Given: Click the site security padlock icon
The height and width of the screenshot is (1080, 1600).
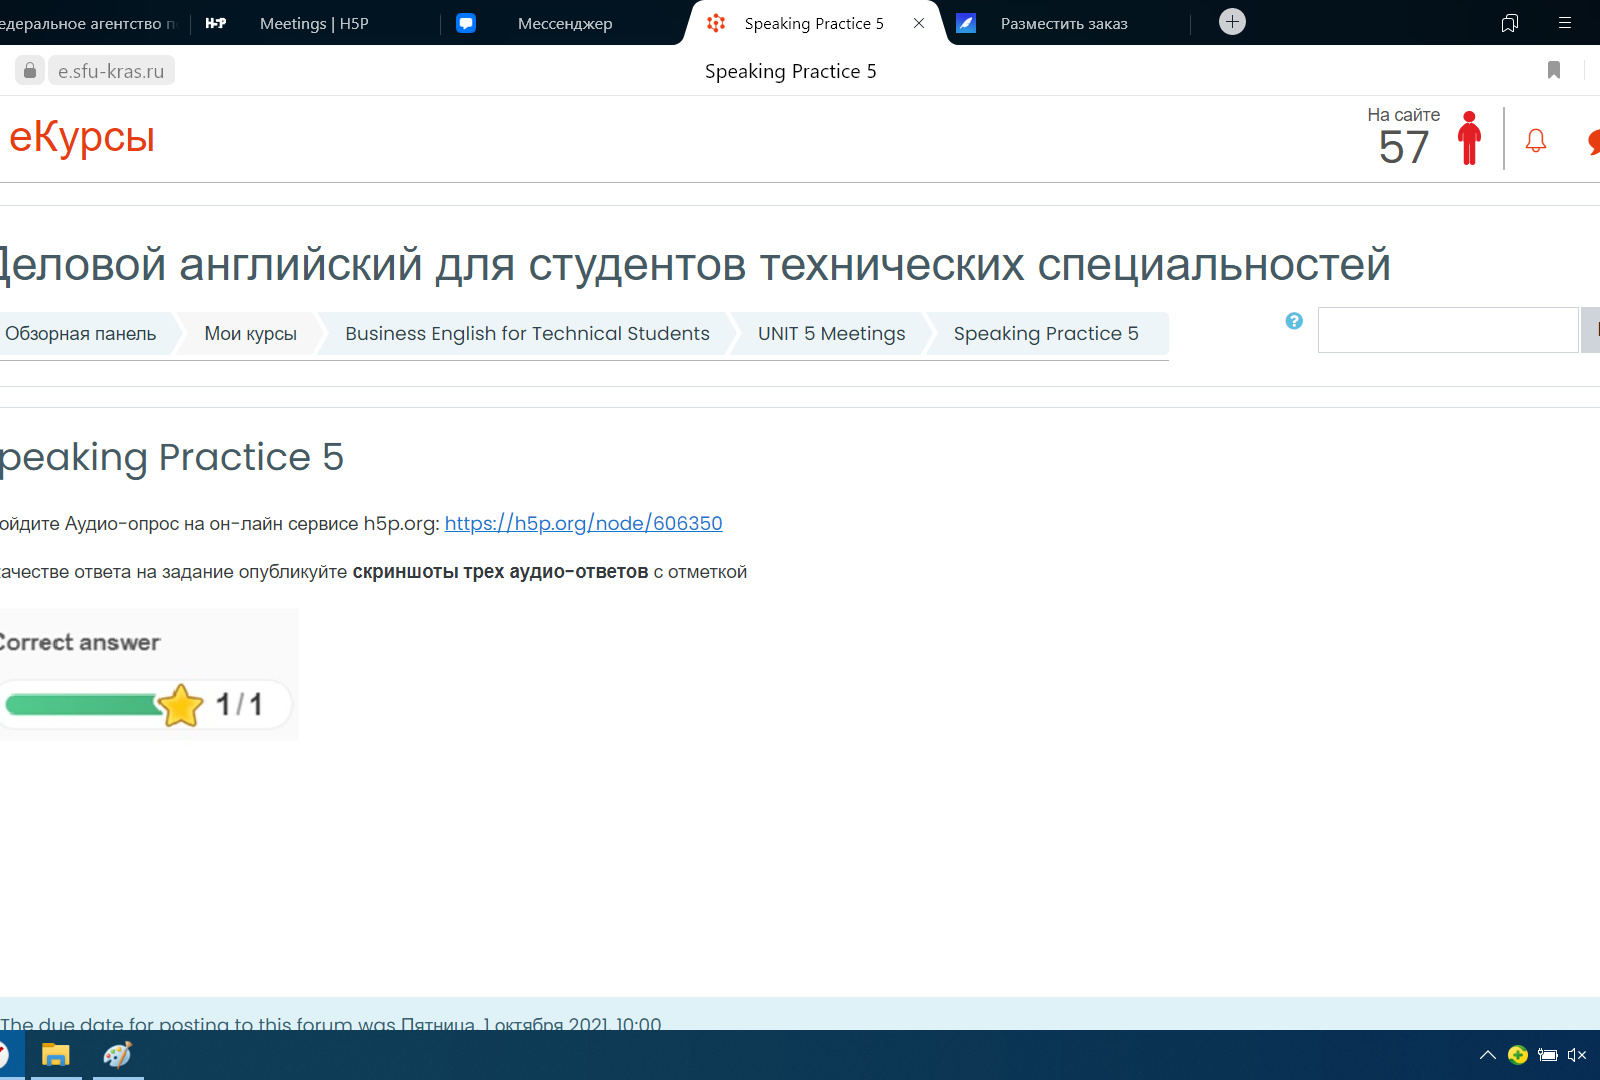Looking at the screenshot, I should point(30,70).
